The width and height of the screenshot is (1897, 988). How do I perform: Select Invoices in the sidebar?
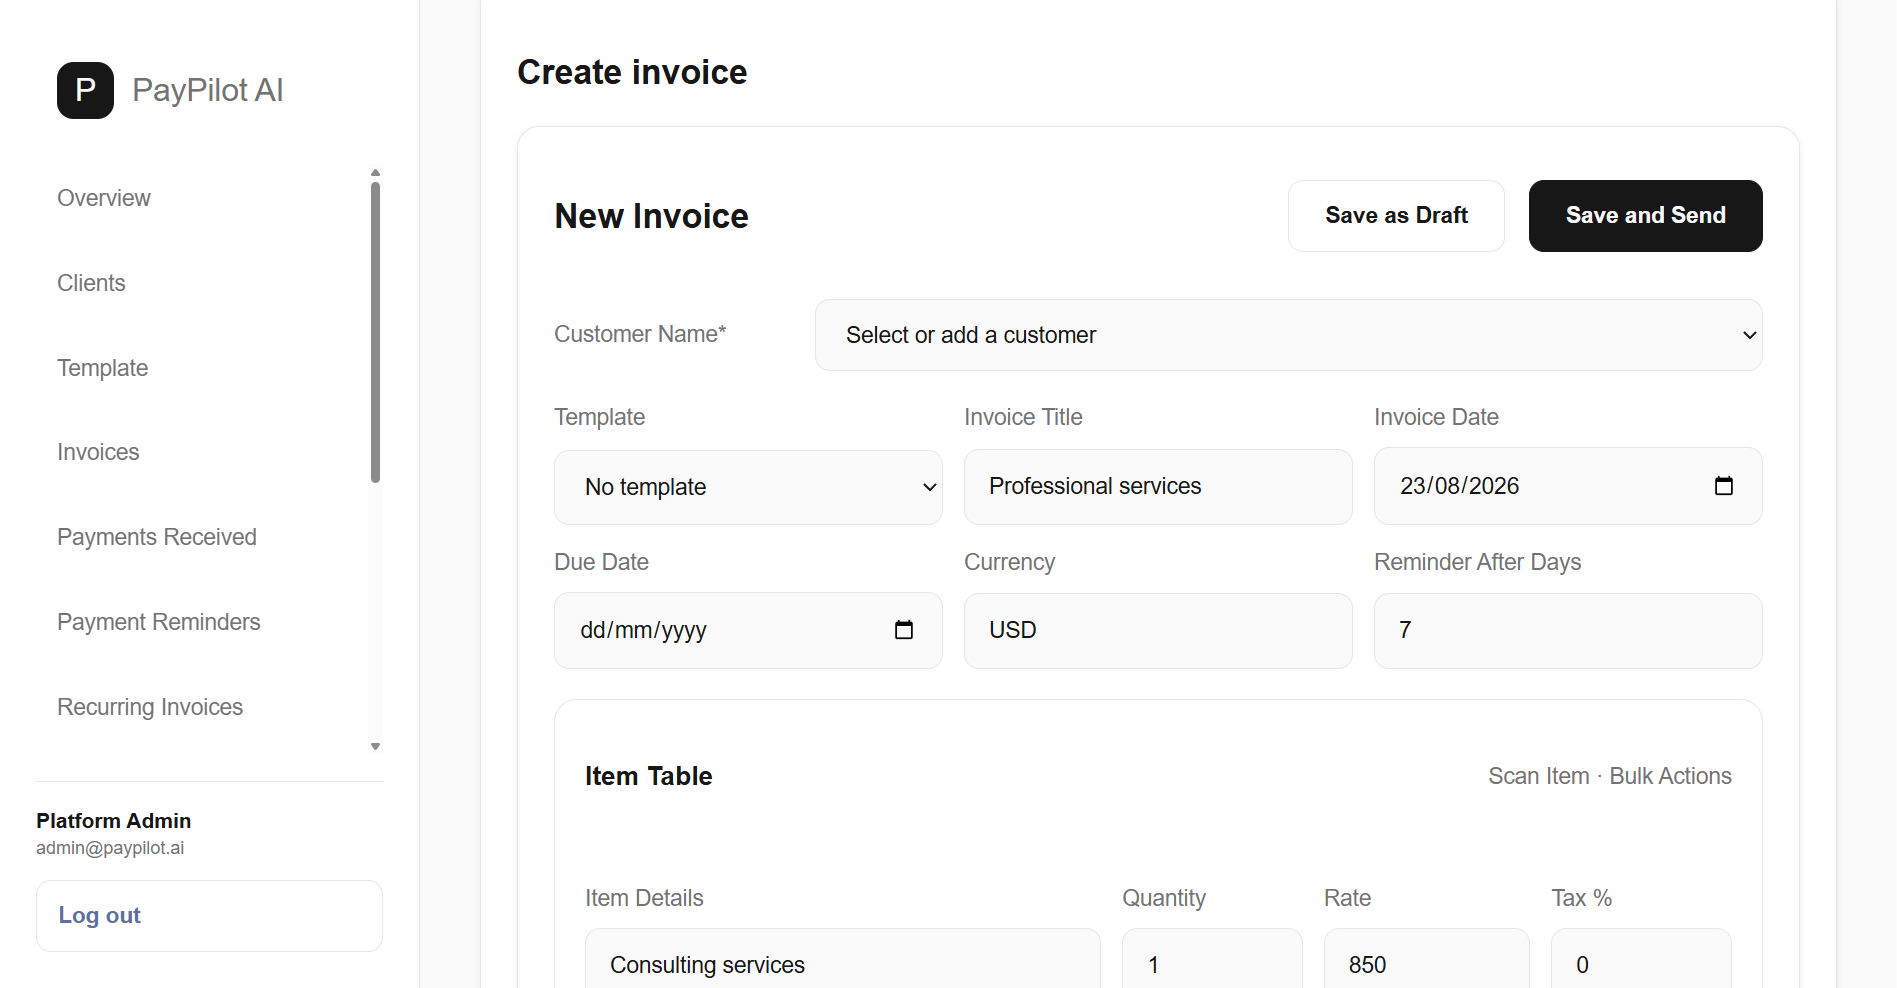(x=98, y=452)
